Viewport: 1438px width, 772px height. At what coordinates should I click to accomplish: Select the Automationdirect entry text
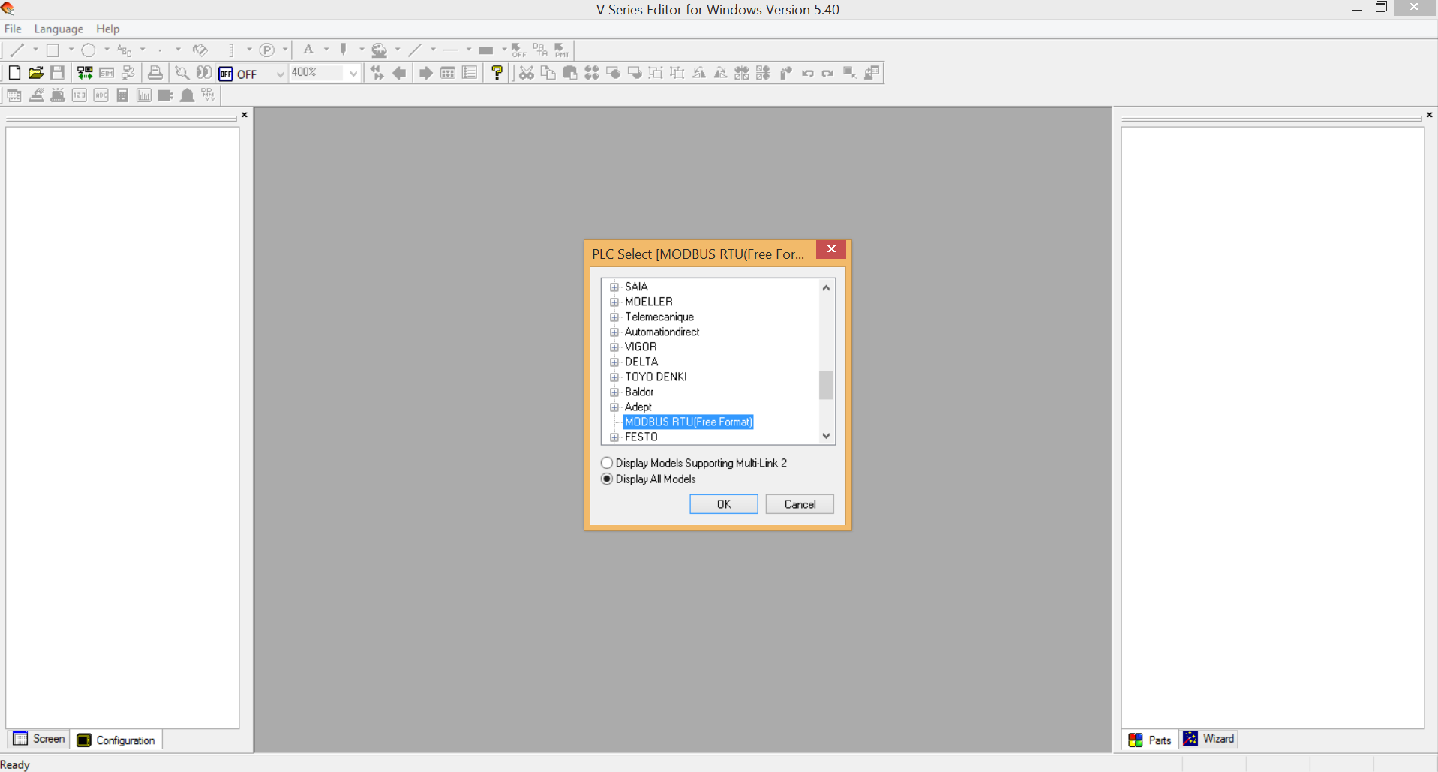pyautogui.click(x=662, y=332)
